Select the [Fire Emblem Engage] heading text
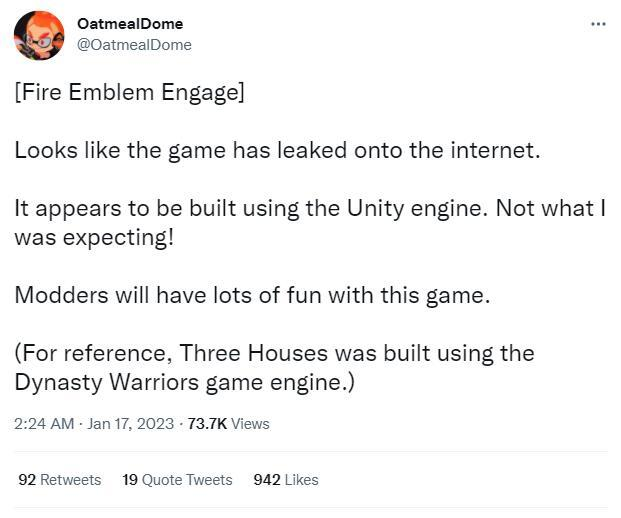This screenshot has height=518, width=621. coord(130,93)
